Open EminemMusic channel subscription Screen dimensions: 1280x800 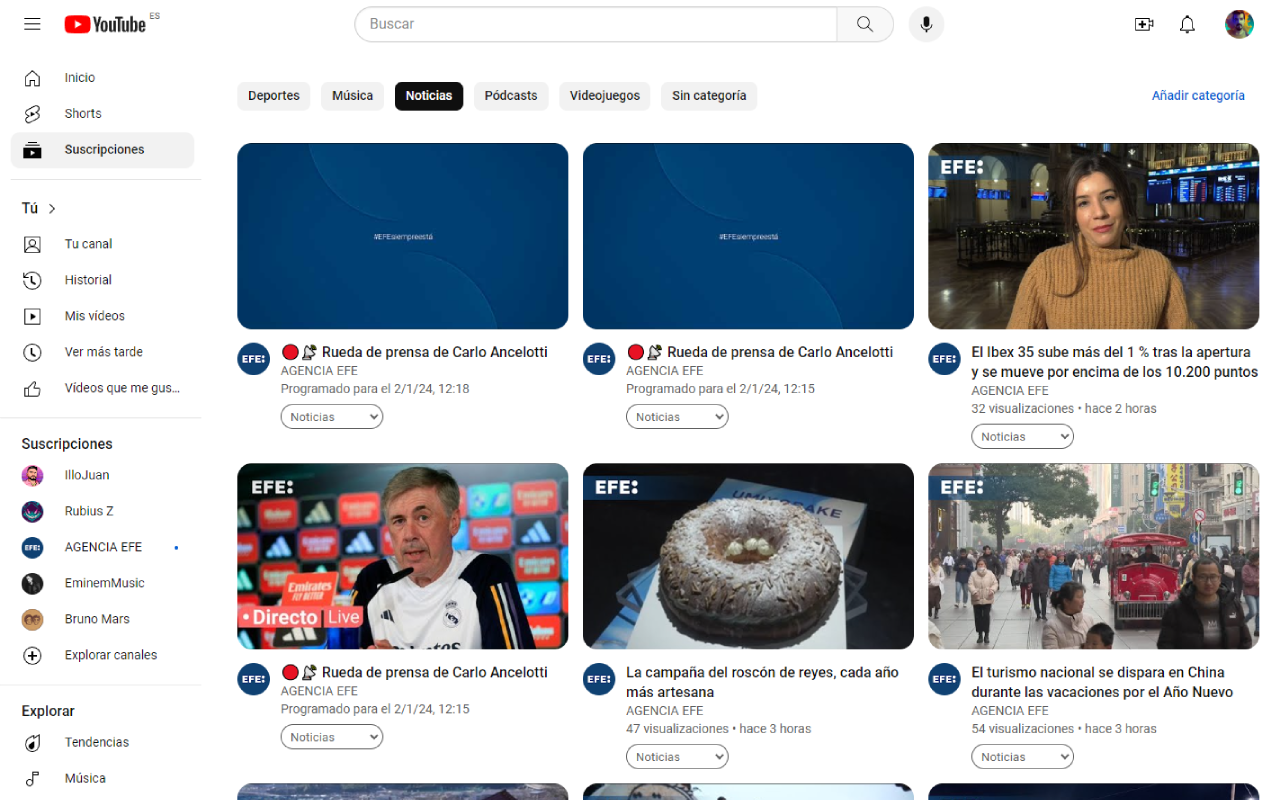(x=102, y=583)
